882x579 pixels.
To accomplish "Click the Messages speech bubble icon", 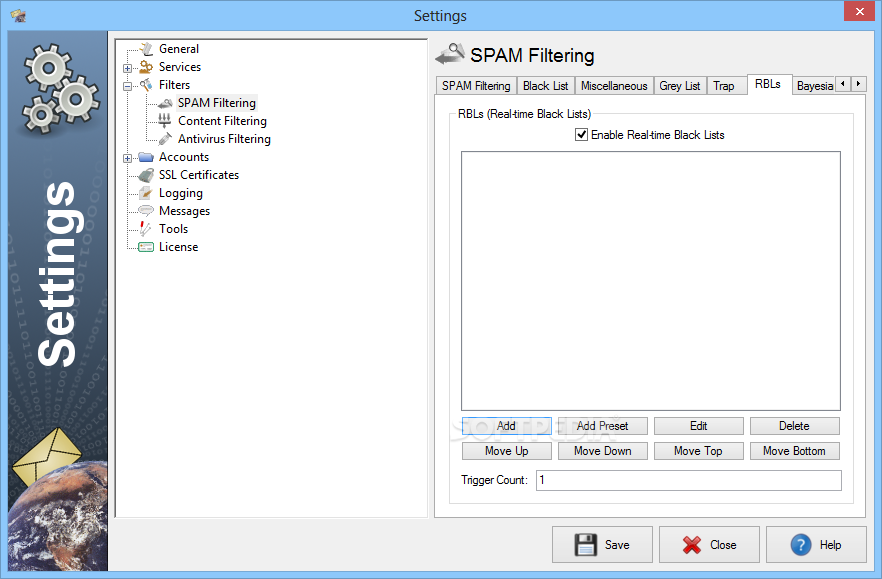I will (x=146, y=211).
